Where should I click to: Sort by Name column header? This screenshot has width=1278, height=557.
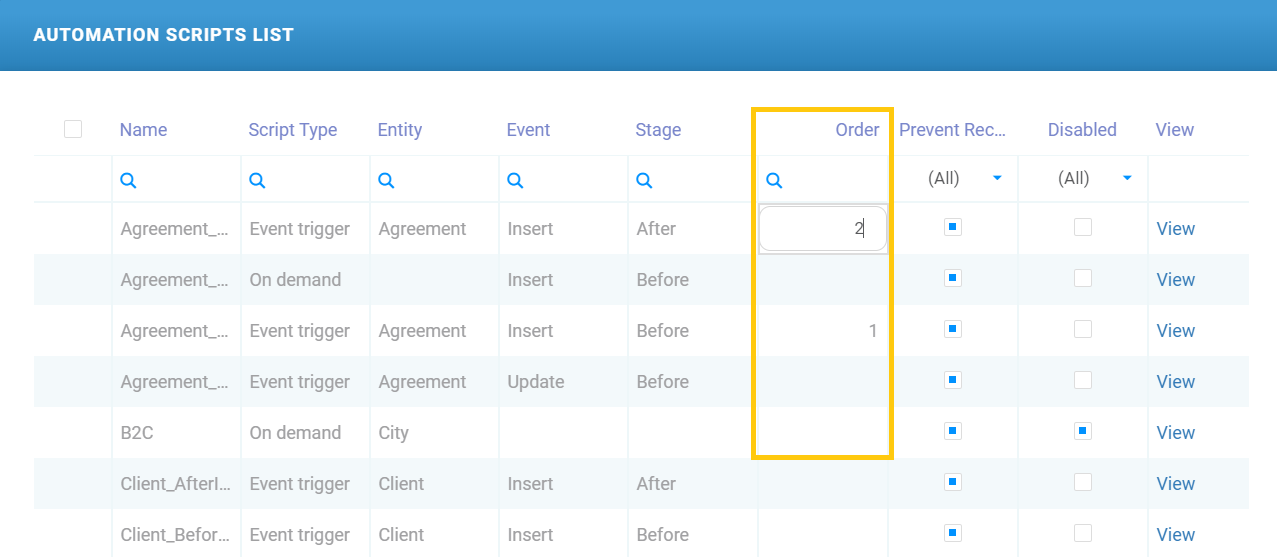143,130
